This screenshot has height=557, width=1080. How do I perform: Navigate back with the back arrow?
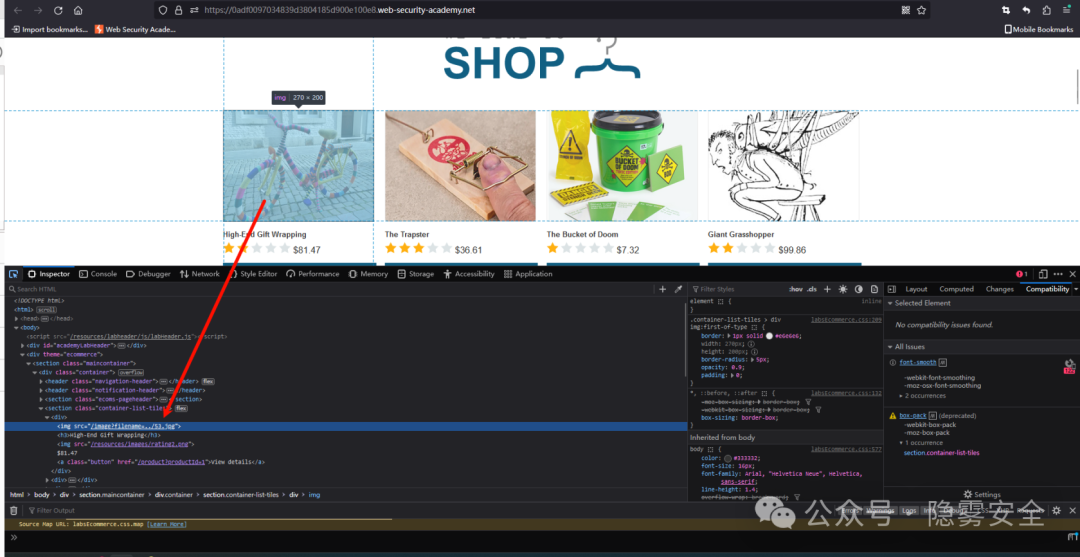pos(18,10)
